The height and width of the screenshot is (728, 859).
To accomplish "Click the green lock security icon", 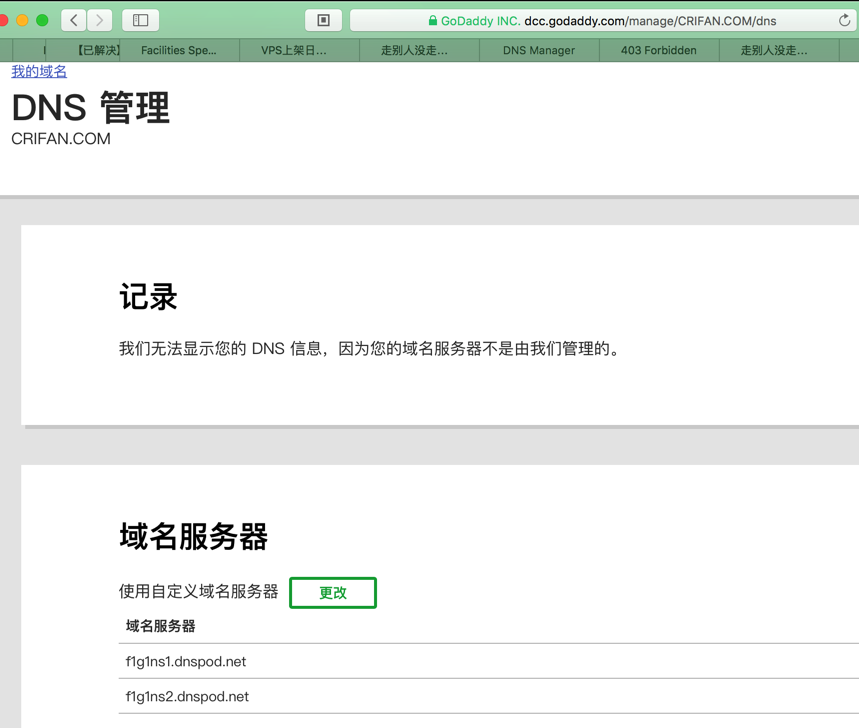I will tap(433, 21).
